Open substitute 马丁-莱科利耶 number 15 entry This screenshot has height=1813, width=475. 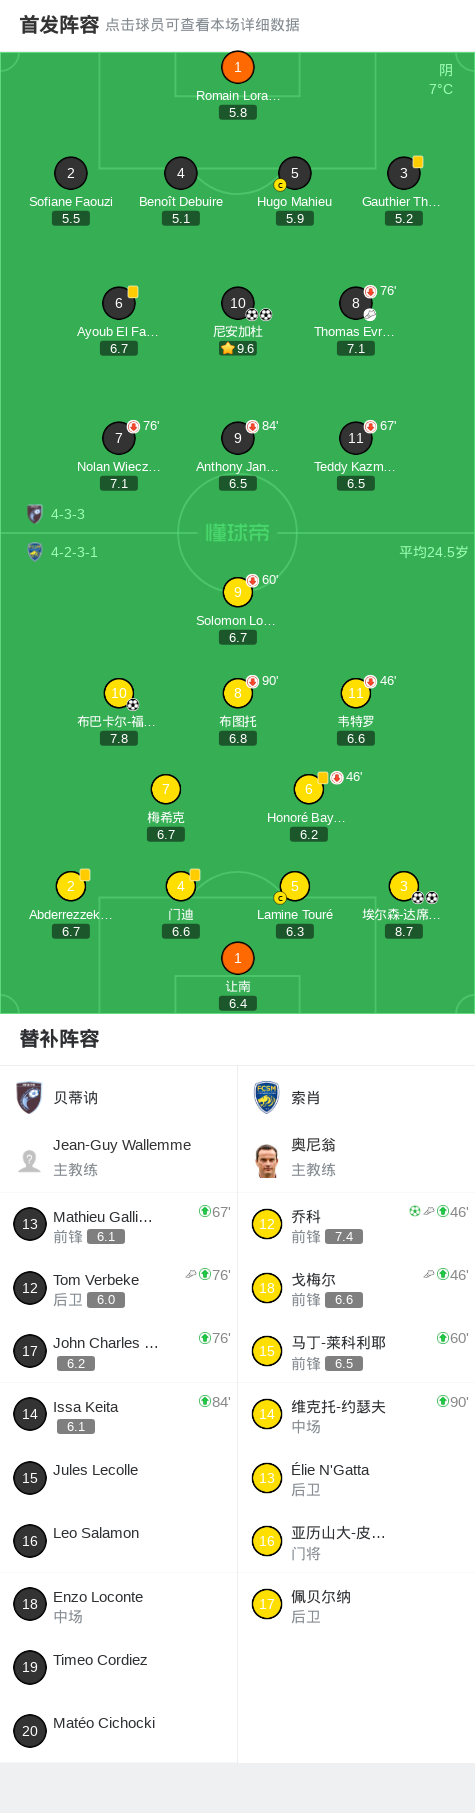(356, 1351)
